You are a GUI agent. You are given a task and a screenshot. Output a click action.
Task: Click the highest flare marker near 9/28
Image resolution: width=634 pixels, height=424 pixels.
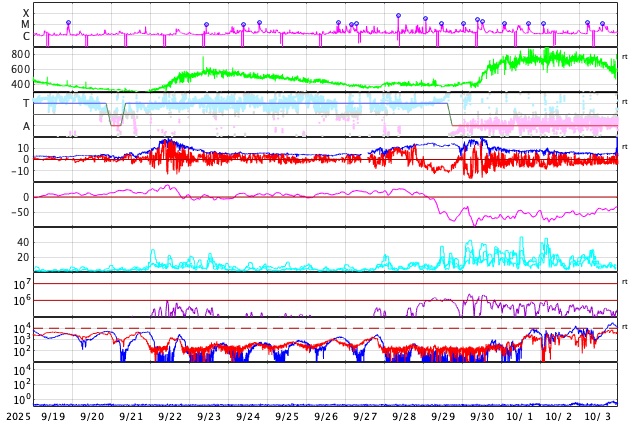coord(398,16)
